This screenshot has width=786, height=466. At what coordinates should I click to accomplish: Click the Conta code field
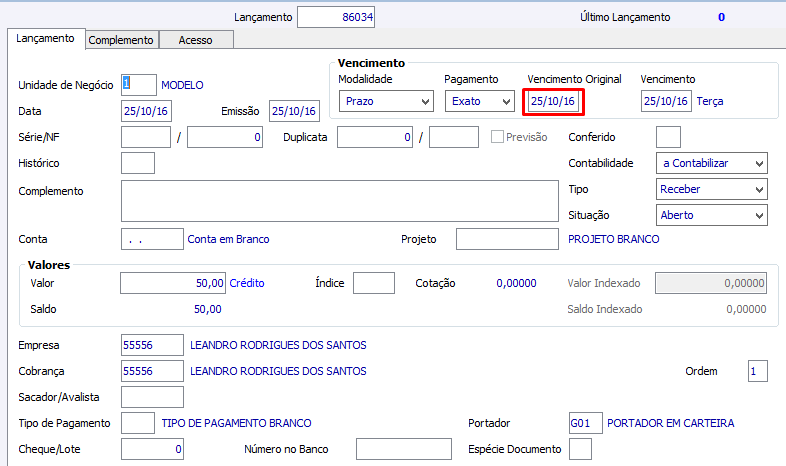(152, 239)
